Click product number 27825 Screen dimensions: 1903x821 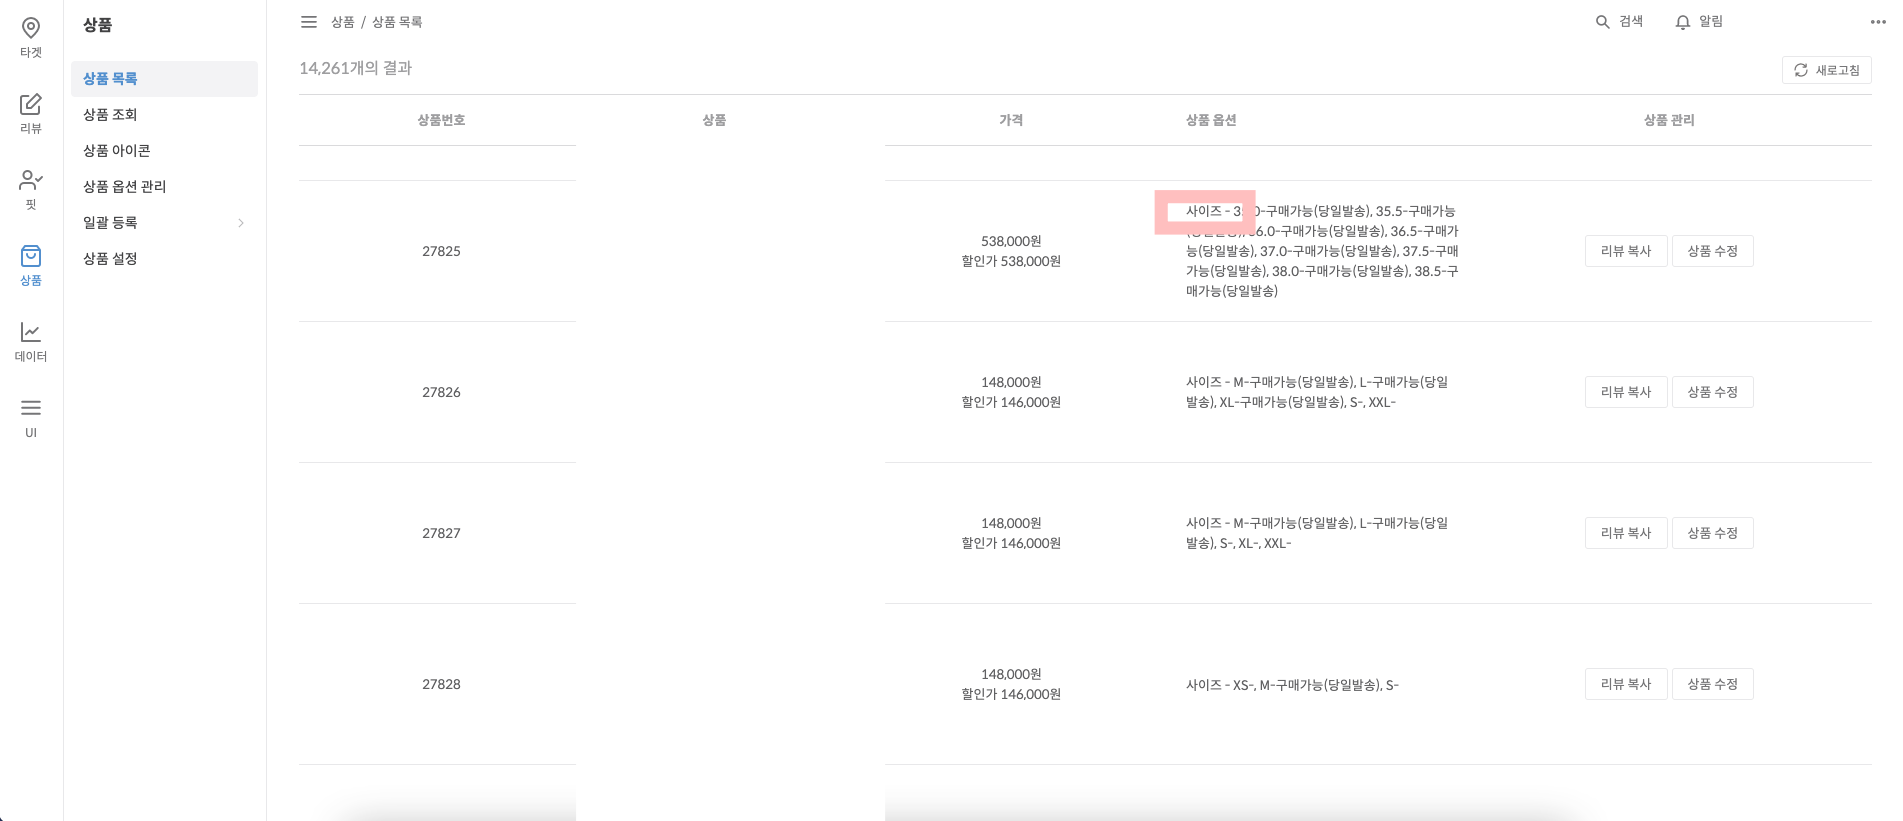pos(441,251)
